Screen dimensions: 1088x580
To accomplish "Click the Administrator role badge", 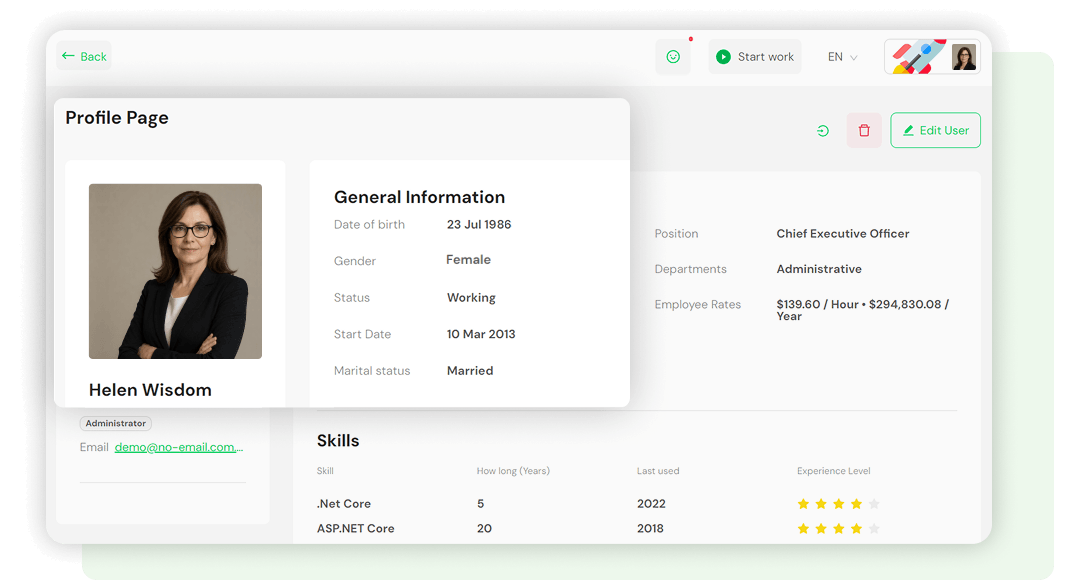I will coord(116,424).
